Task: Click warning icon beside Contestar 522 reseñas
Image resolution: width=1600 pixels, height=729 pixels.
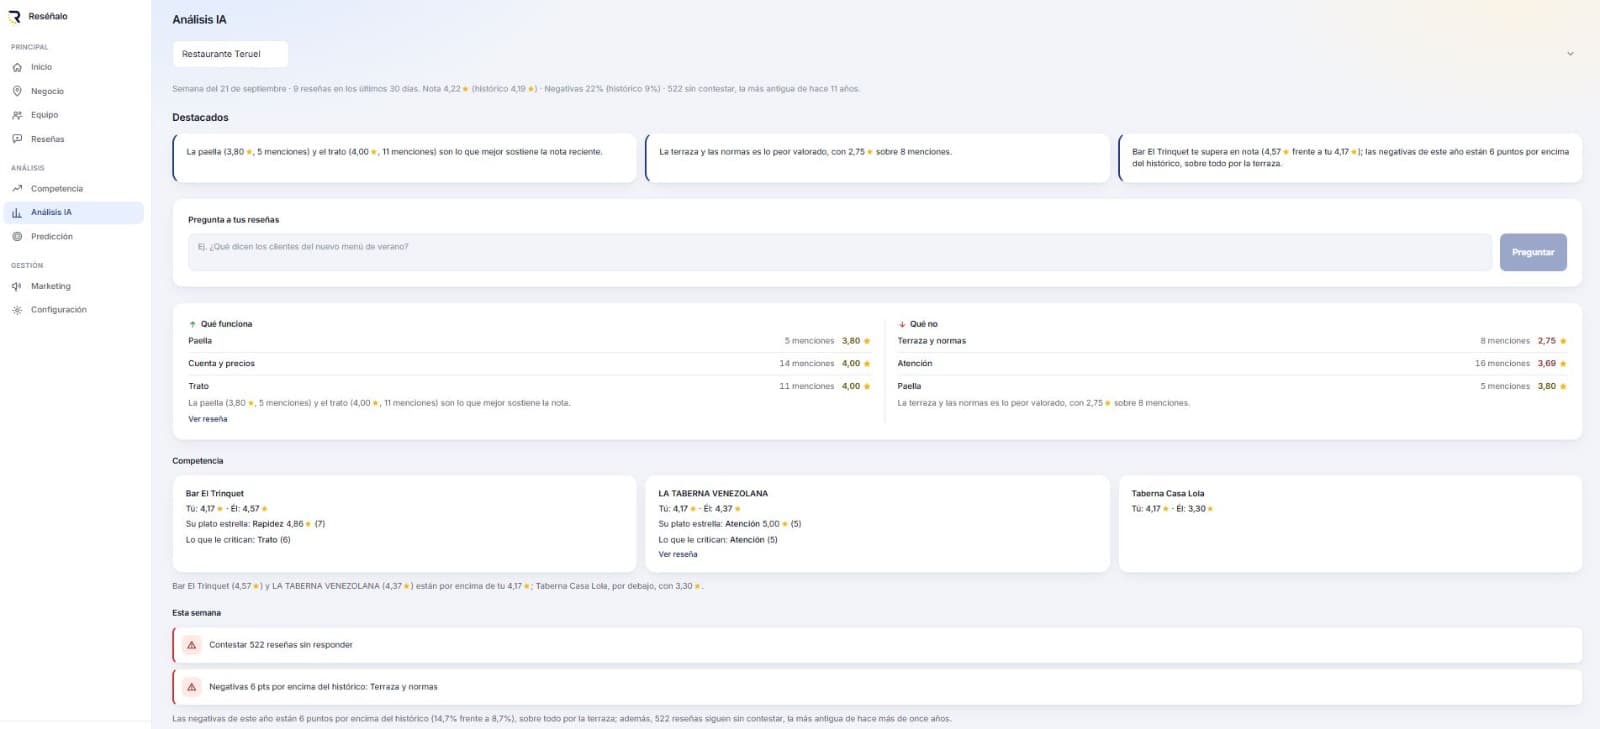Action: pyautogui.click(x=192, y=645)
